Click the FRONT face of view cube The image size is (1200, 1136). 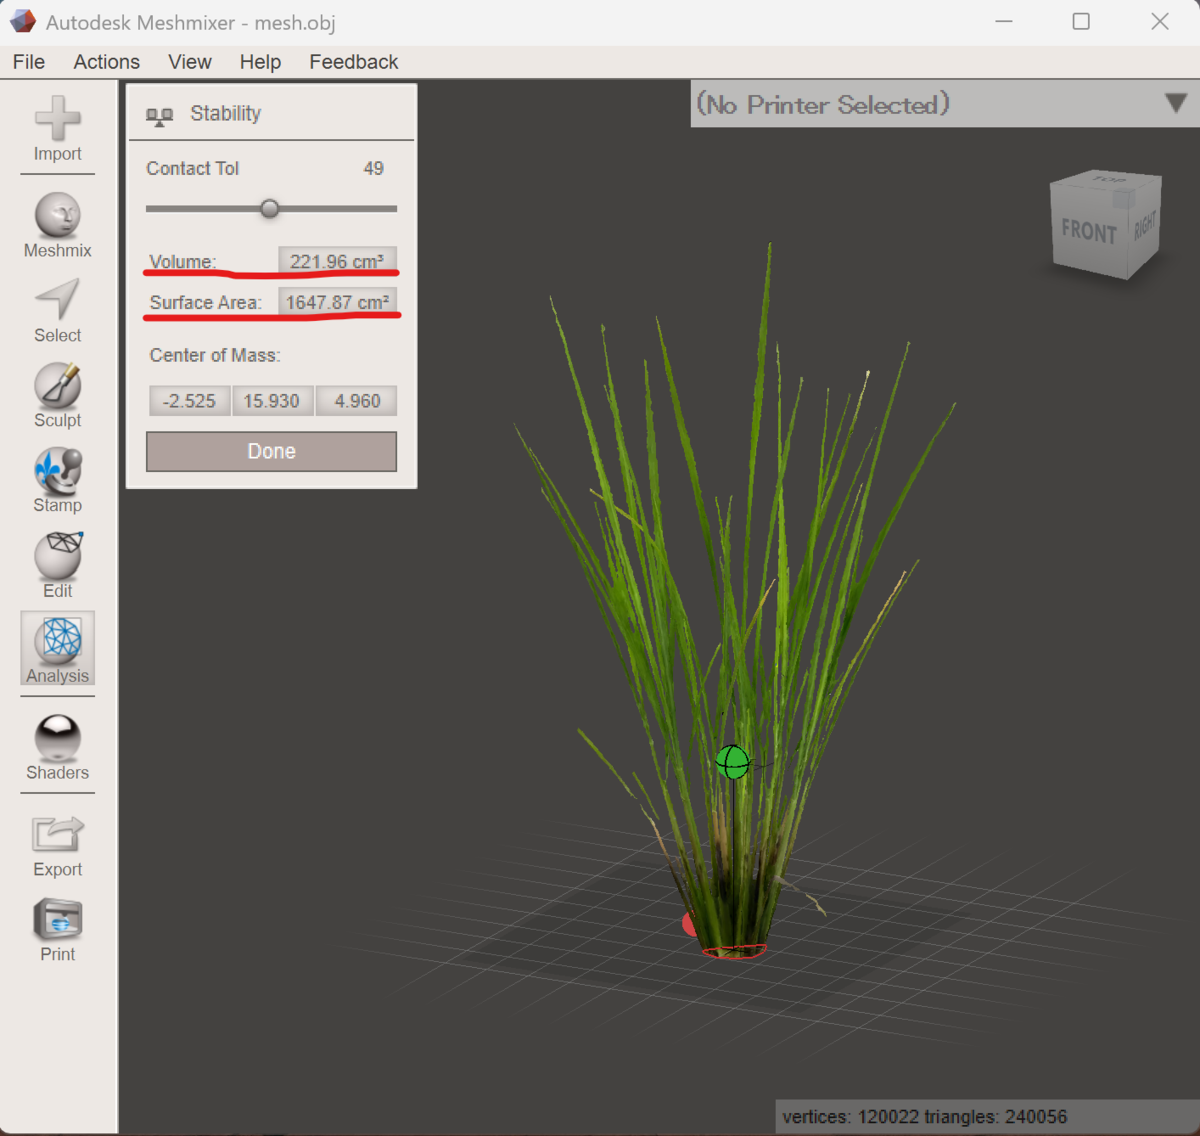point(1088,232)
